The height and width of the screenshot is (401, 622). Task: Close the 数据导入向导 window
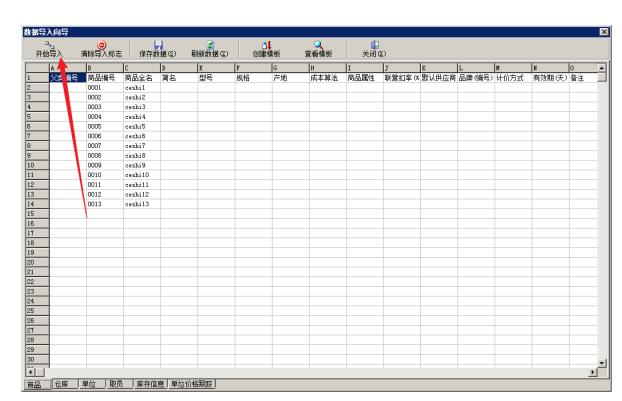point(604,32)
